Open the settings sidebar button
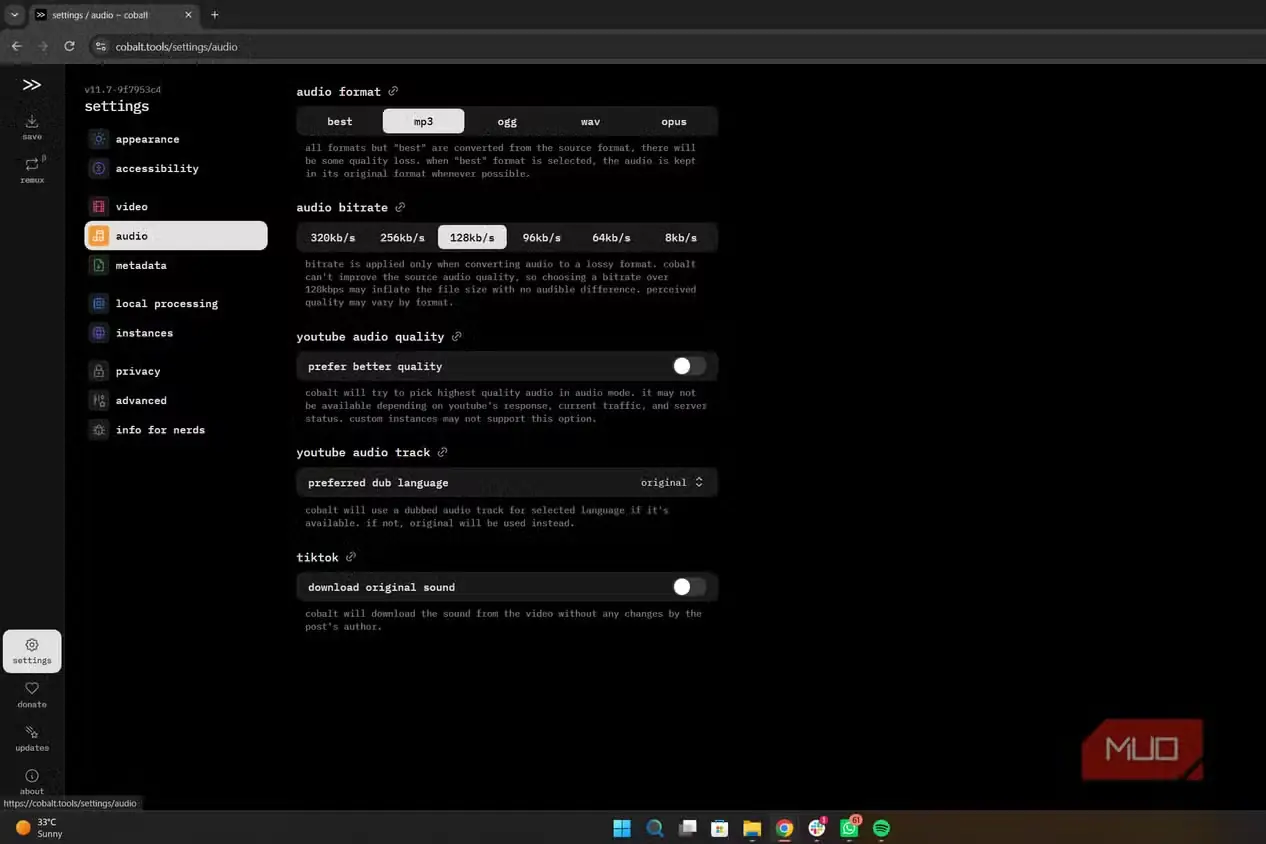The image size is (1266, 844). tap(32, 651)
